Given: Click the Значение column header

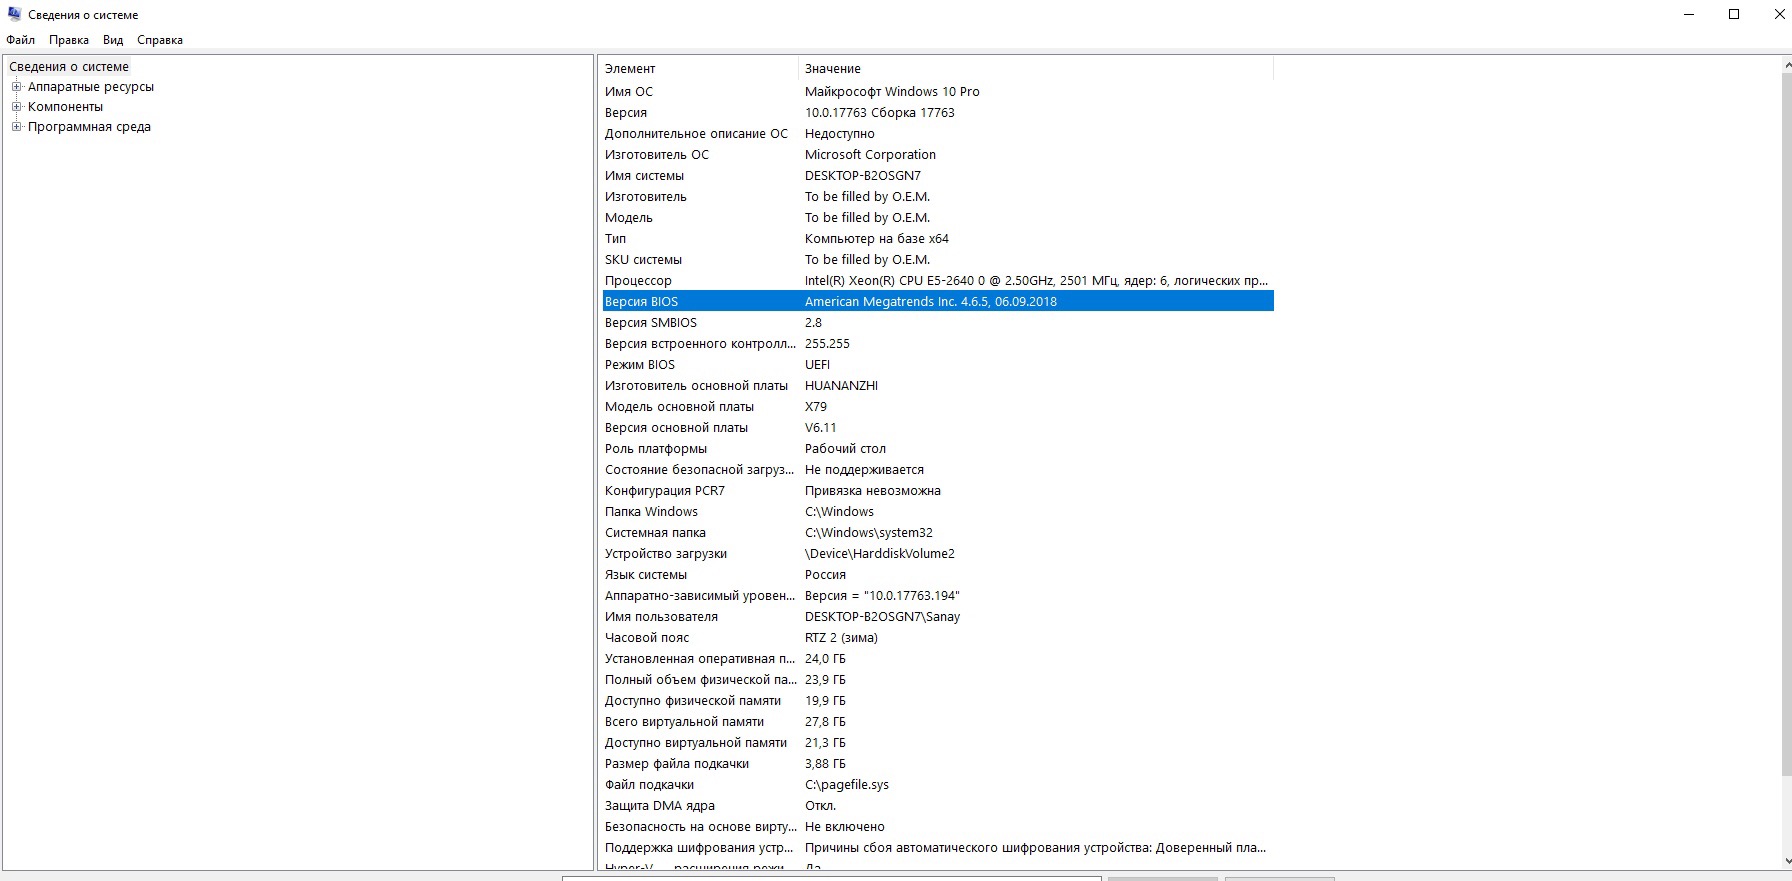Looking at the screenshot, I should point(1036,69).
